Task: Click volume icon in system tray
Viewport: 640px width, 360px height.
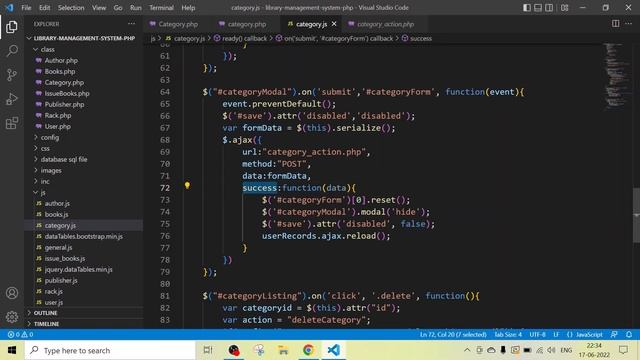Action: pos(551,350)
